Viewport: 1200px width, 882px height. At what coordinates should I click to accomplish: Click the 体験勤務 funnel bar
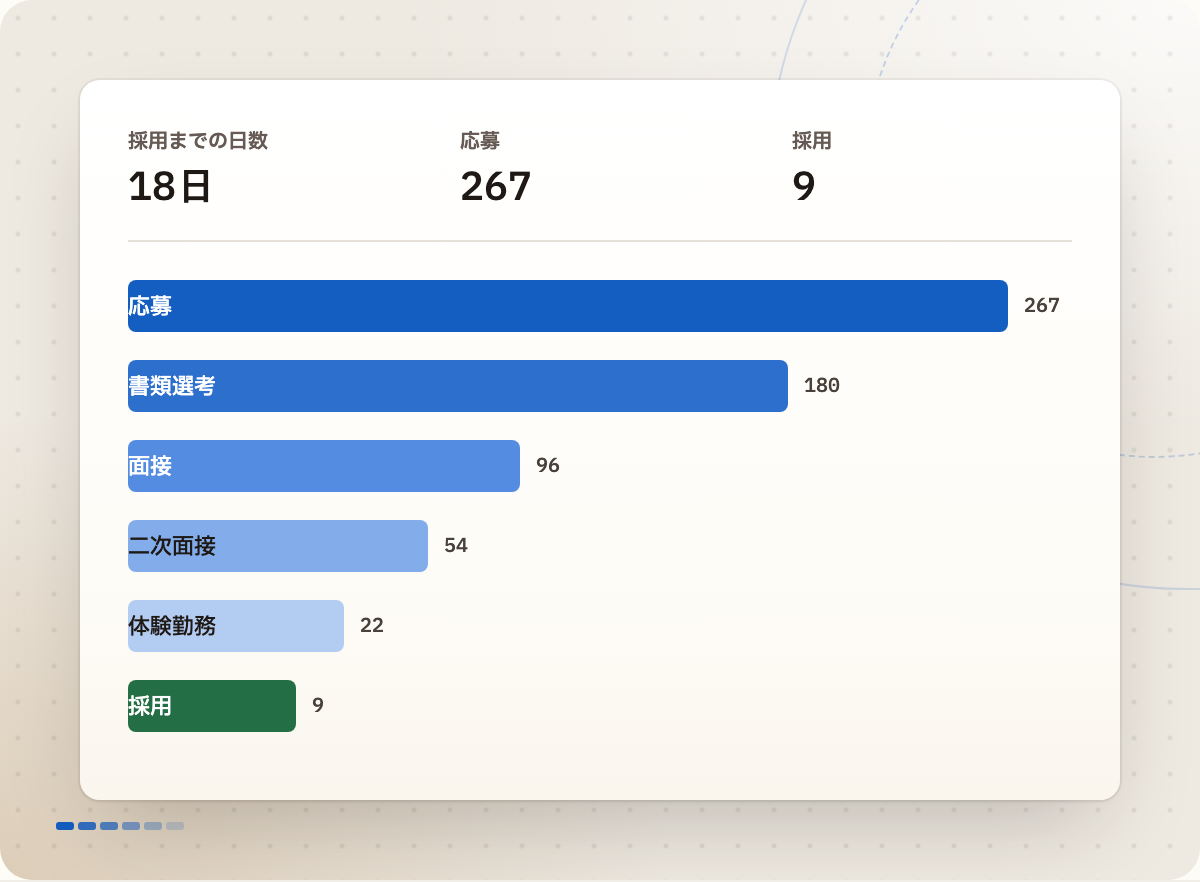point(236,626)
